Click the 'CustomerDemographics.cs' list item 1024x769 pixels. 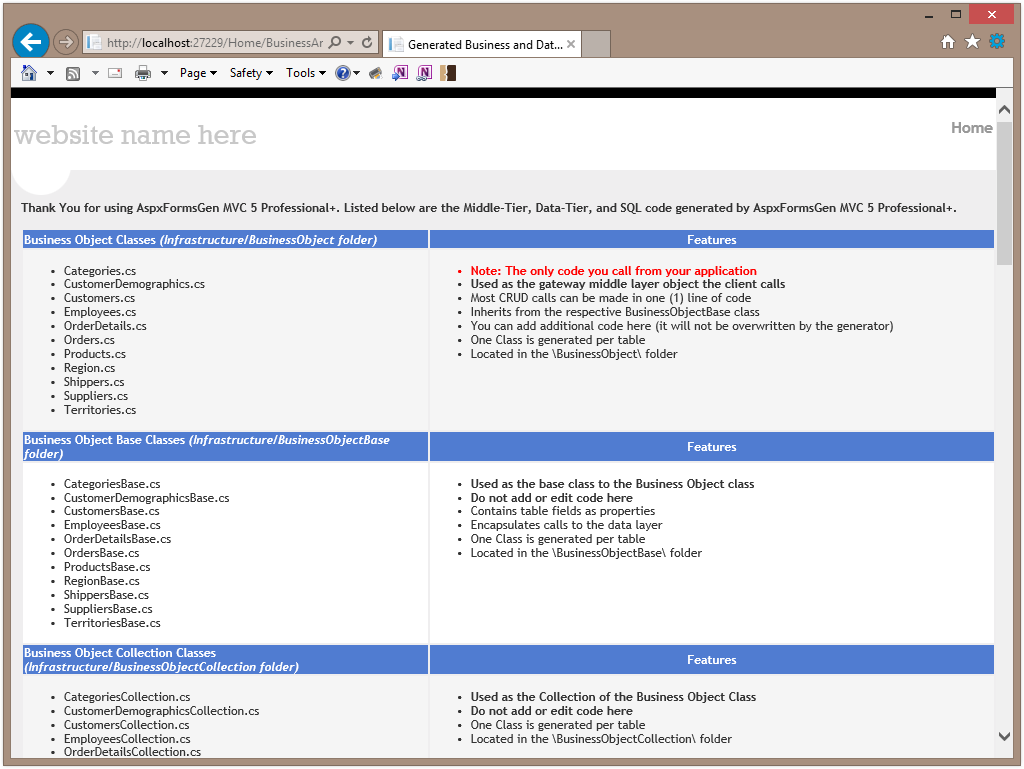point(135,284)
